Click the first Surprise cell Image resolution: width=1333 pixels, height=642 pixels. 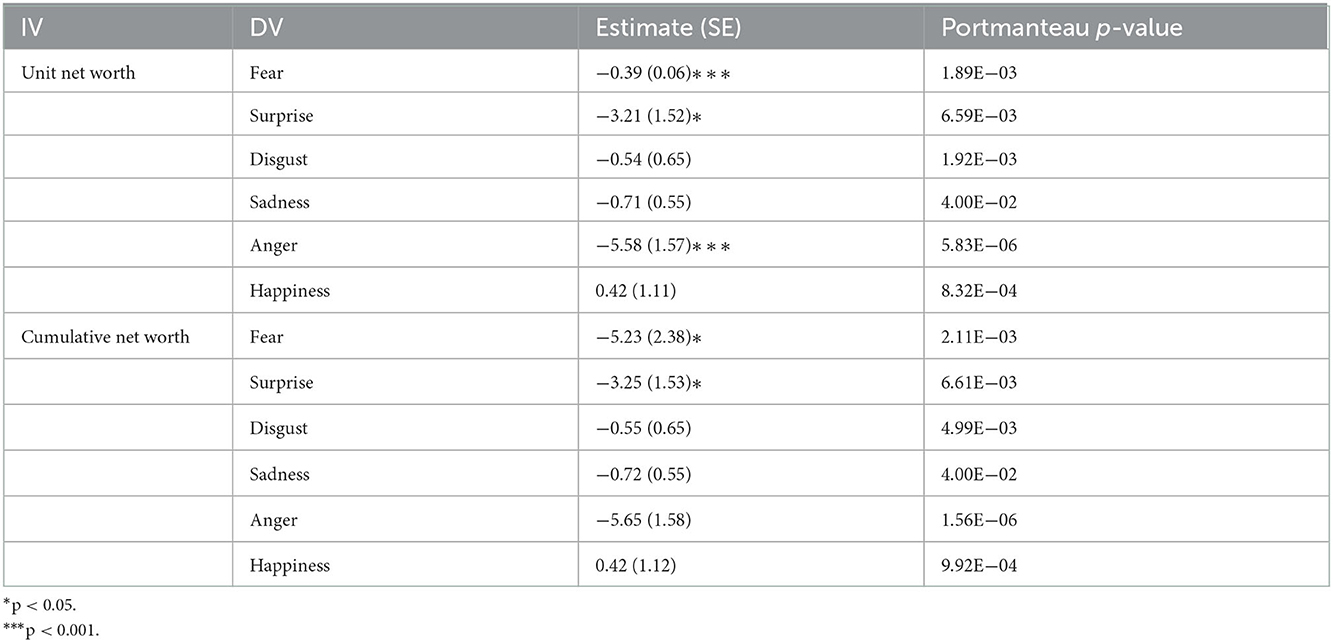point(281,116)
